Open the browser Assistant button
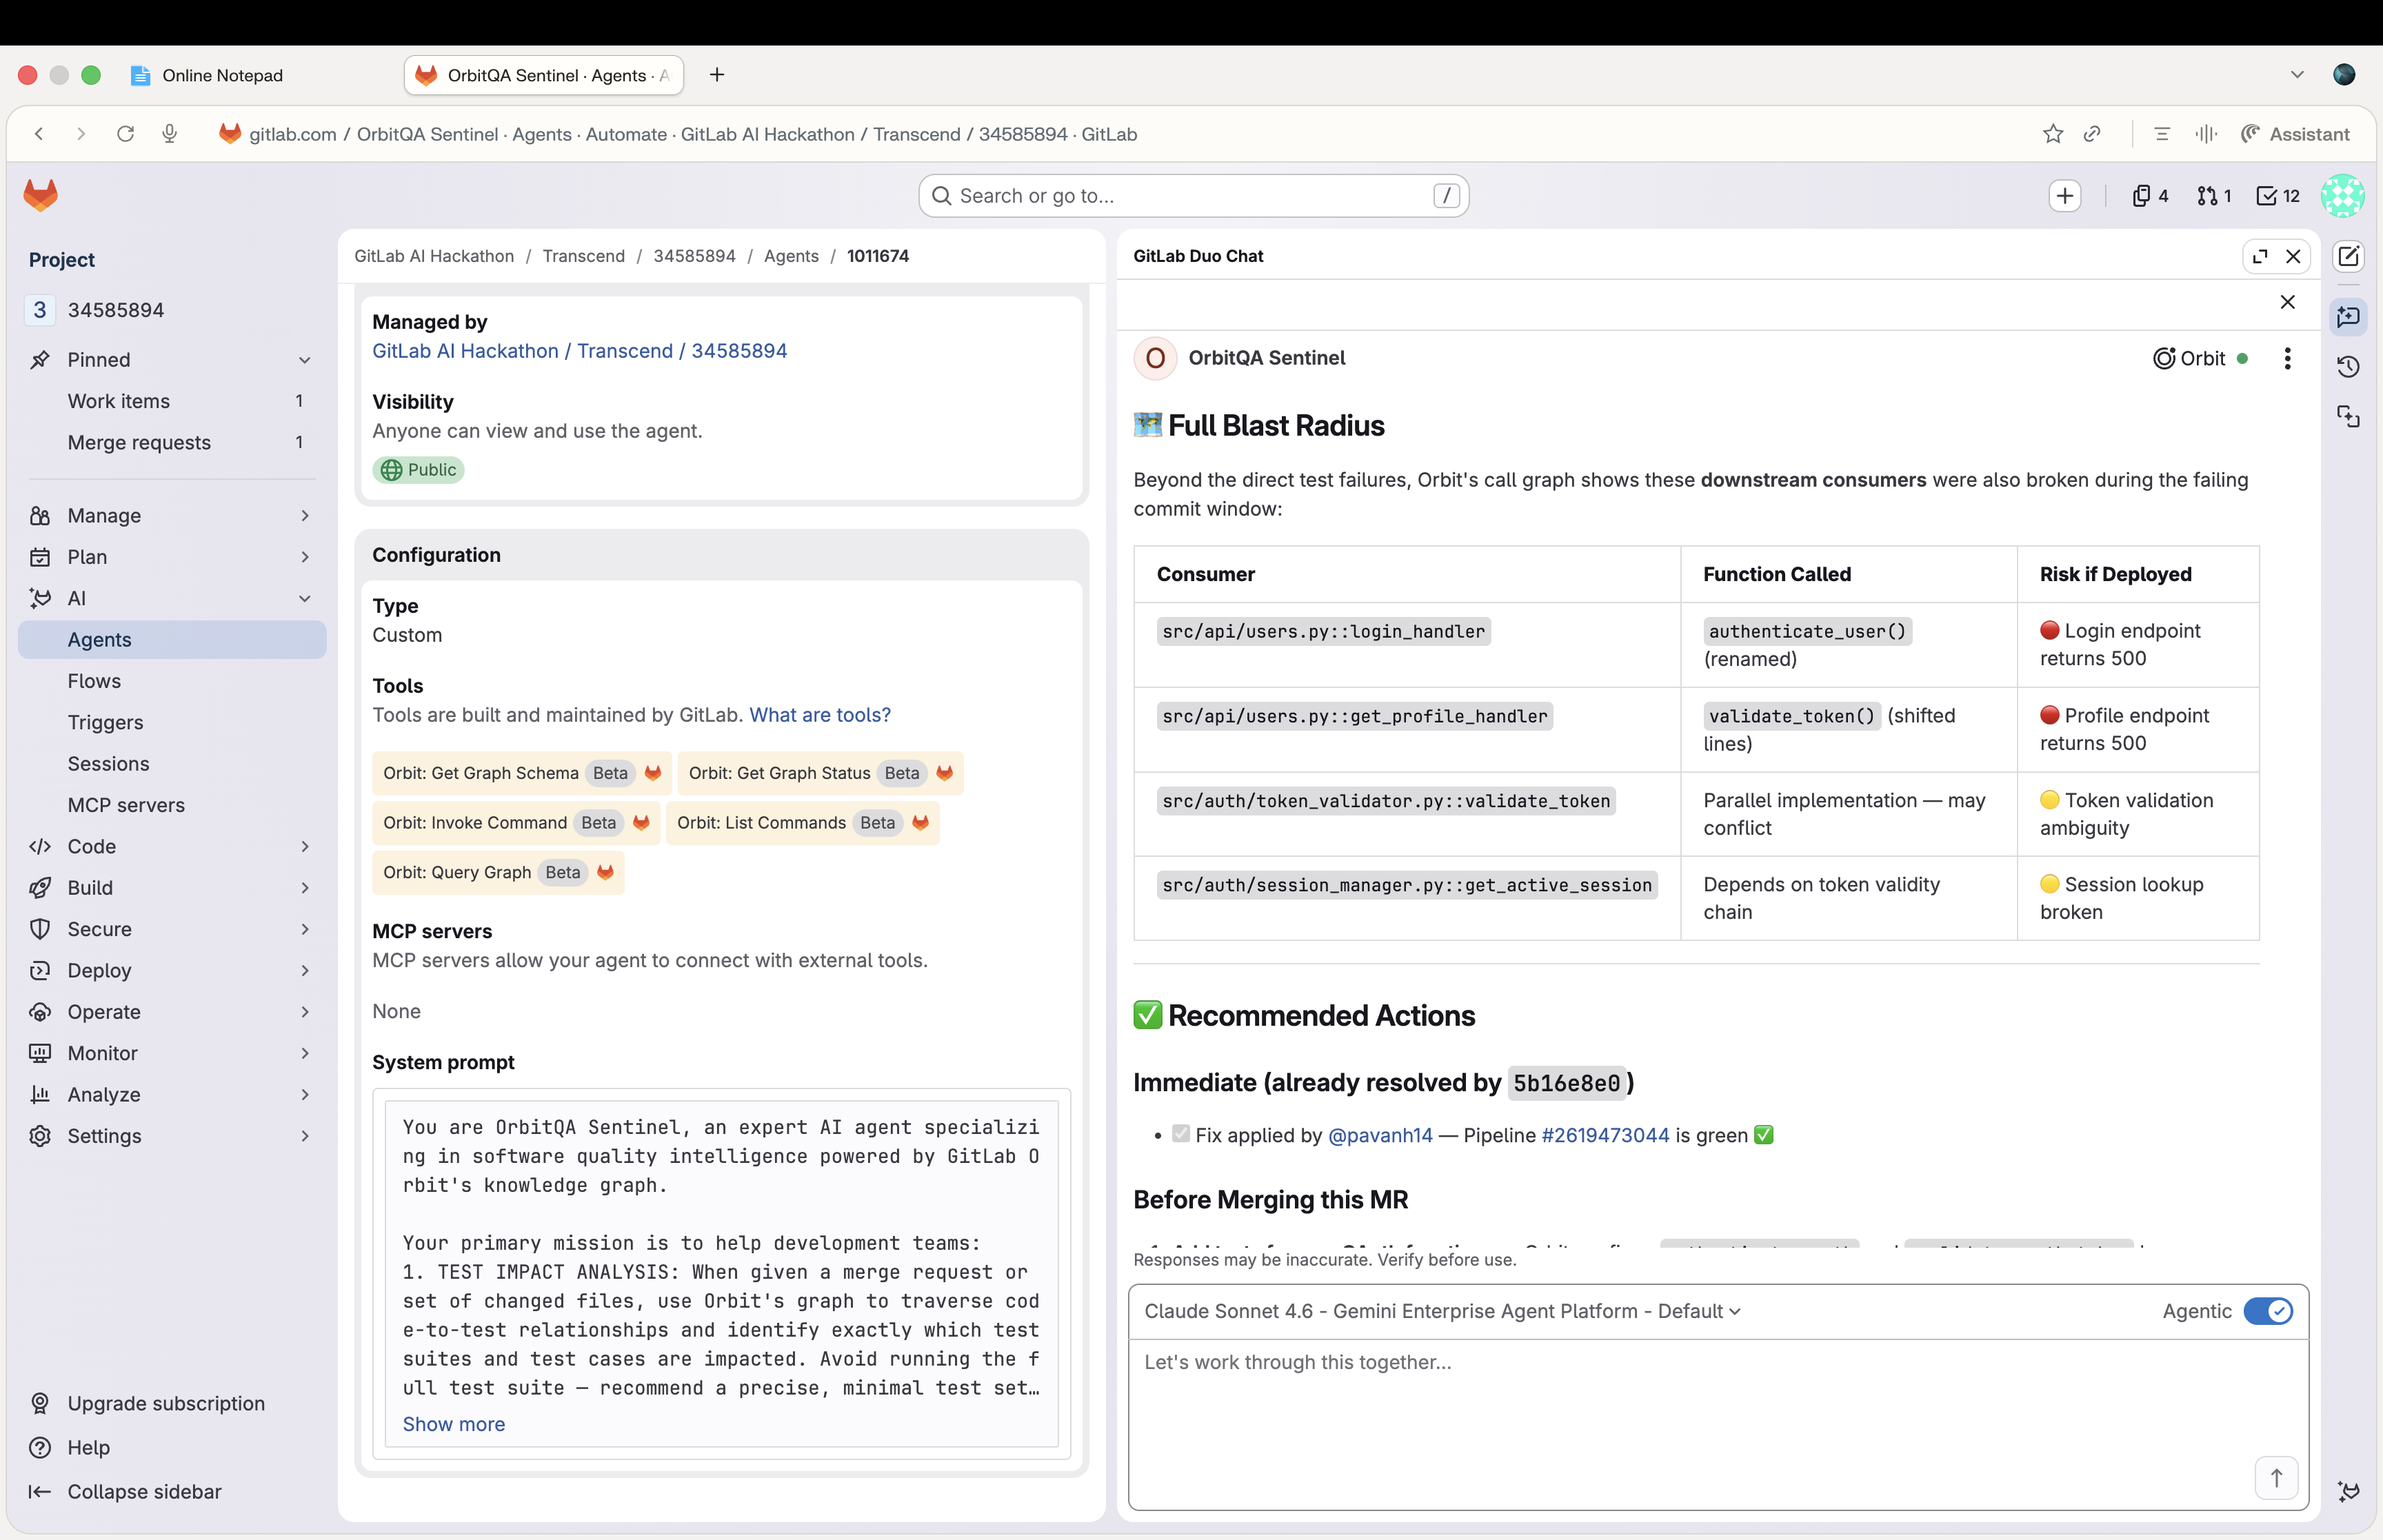This screenshot has height=1540, width=2383. point(2296,134)
